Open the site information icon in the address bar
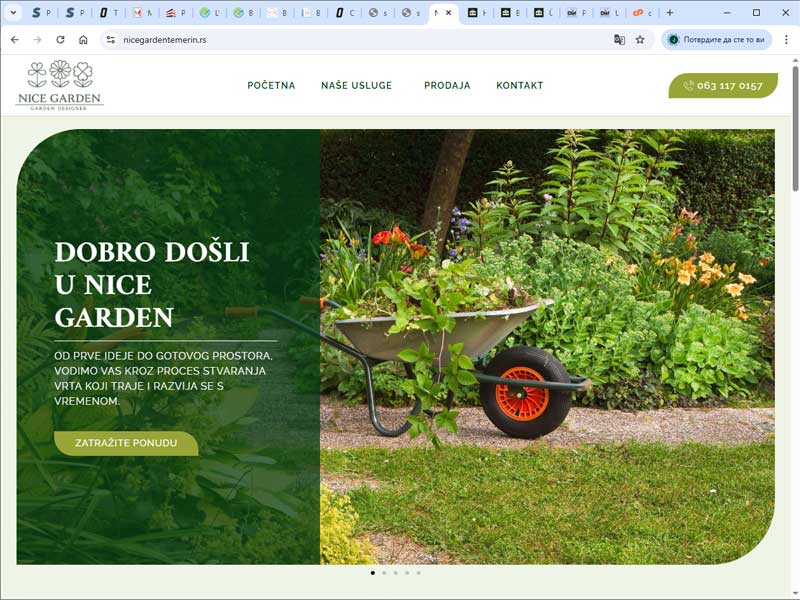The image size is (800, 600). coord(111,40)
